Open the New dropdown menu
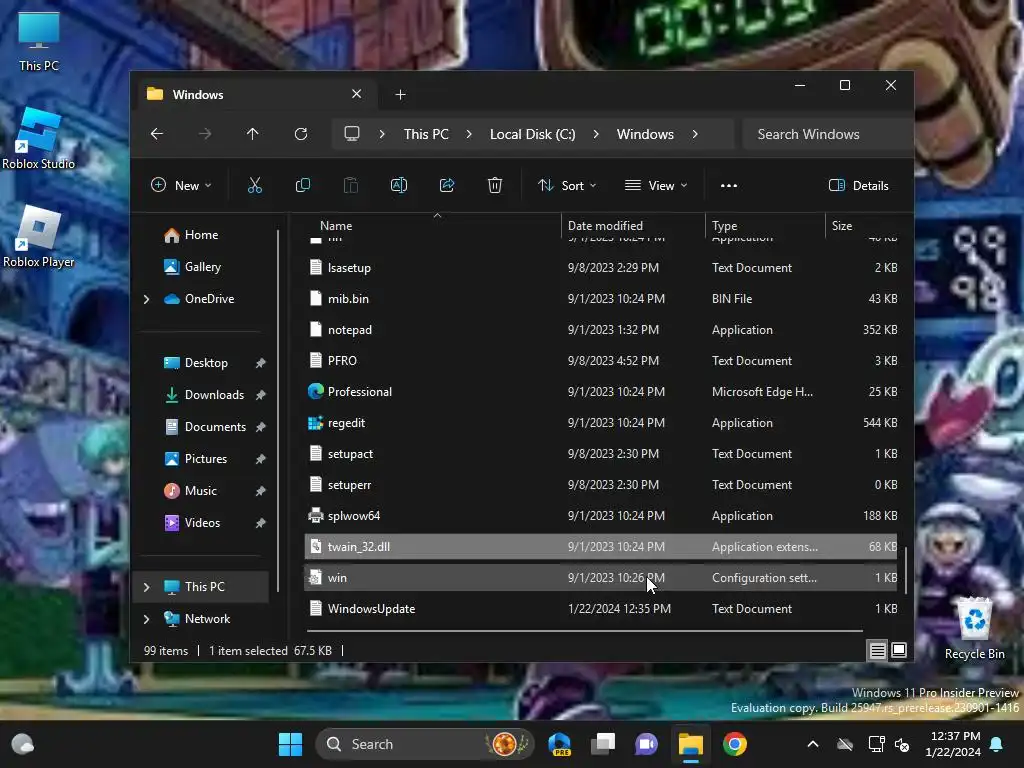1024x768 pixels. (x=181, y=185)
